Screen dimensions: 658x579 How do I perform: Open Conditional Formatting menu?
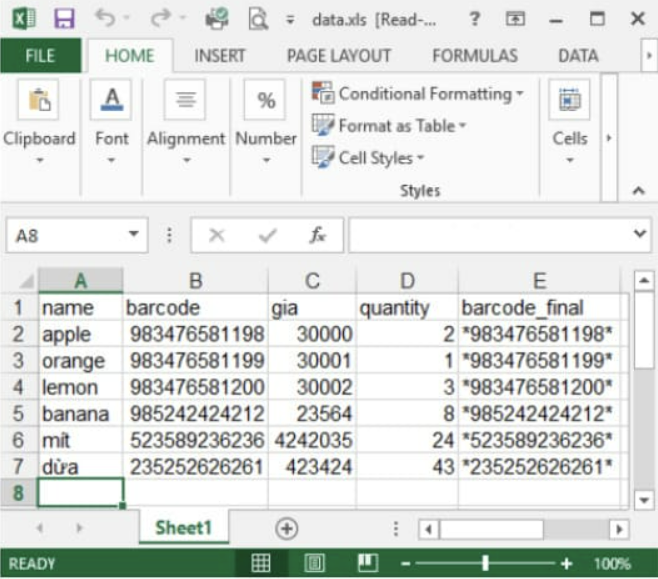418,93
